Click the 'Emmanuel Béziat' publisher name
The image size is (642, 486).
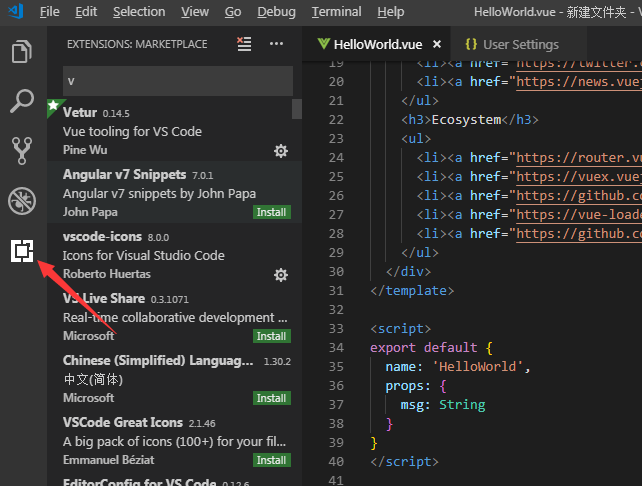tap(109, 460)
